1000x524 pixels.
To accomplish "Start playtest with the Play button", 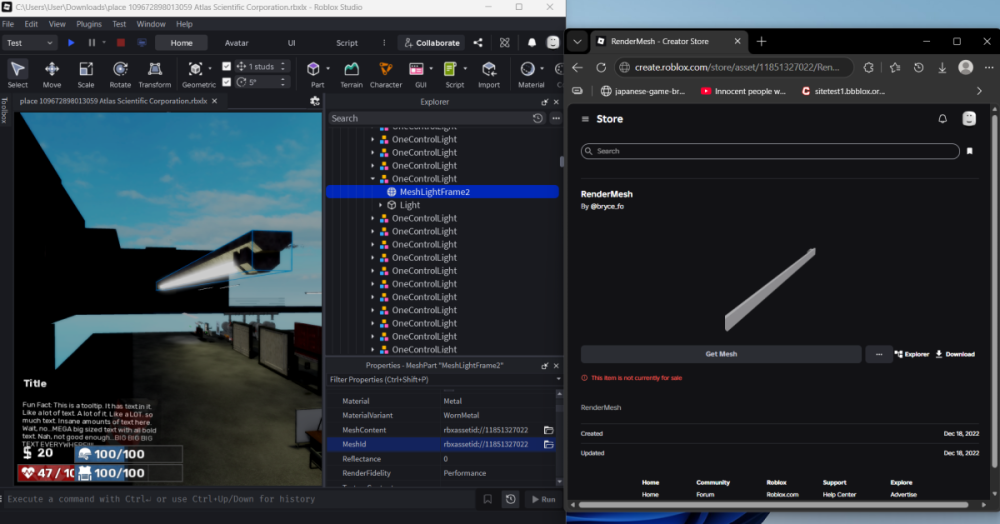I will pyautogui.click(x=71, y=43).
